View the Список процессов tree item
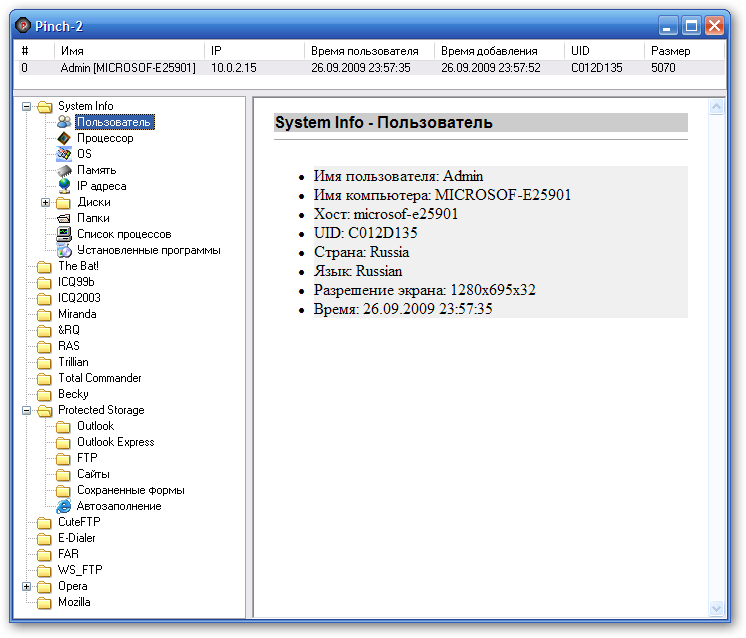Screen dimensions: 746x638 coord(124,234)
